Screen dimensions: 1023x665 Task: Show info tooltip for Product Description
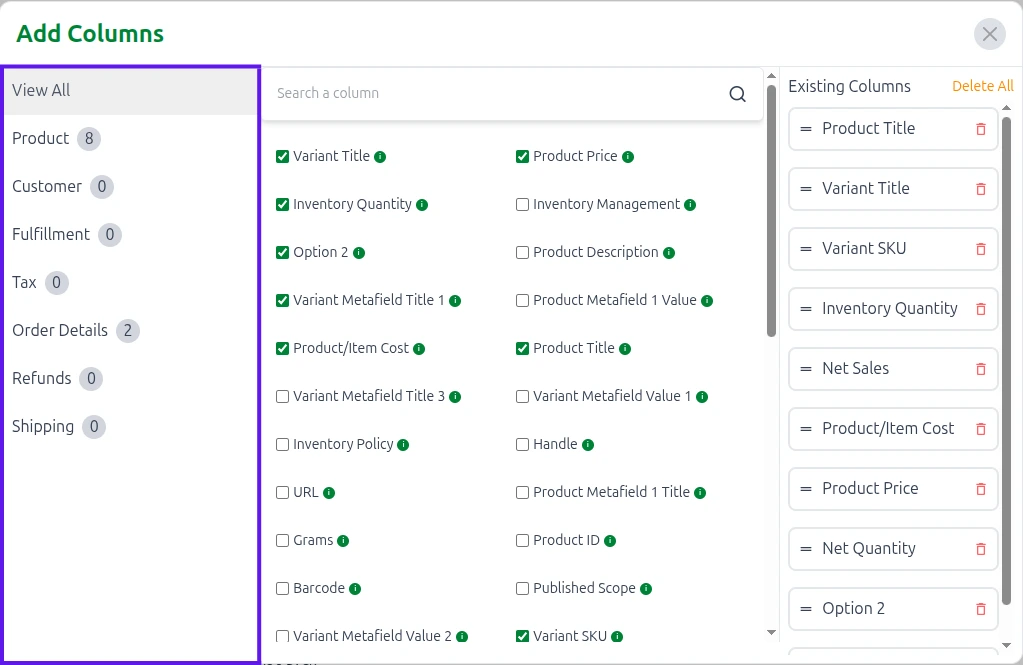pyautogui.click(x=669, y=253)
